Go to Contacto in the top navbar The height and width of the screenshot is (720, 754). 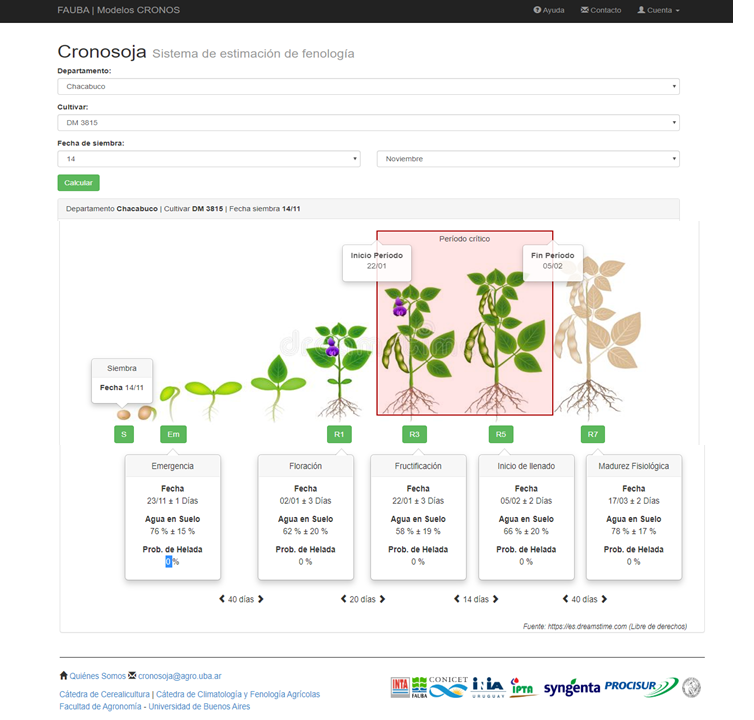pyautogui.click(x=601, y=10)
